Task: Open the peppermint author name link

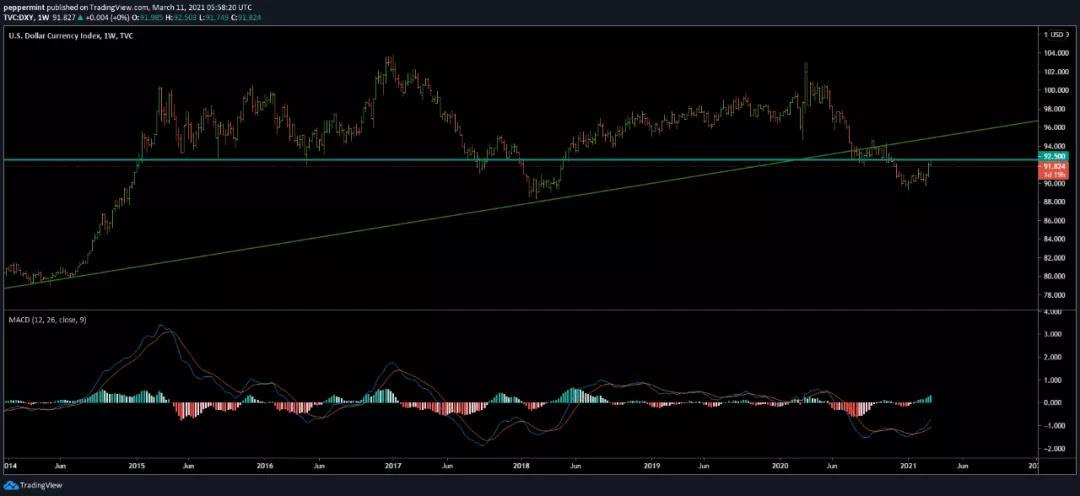Action: [x=24, y=6]
